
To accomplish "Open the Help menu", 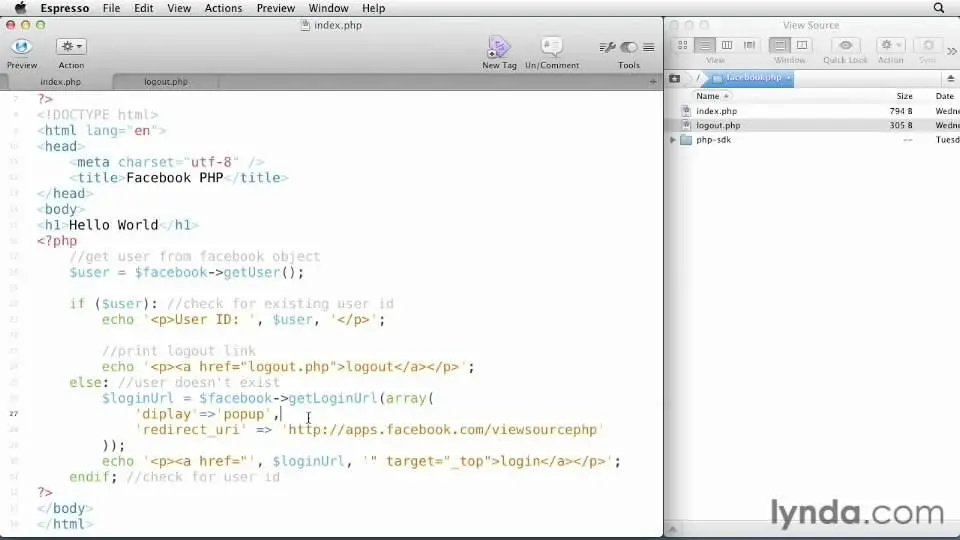I will click(373, 8).
